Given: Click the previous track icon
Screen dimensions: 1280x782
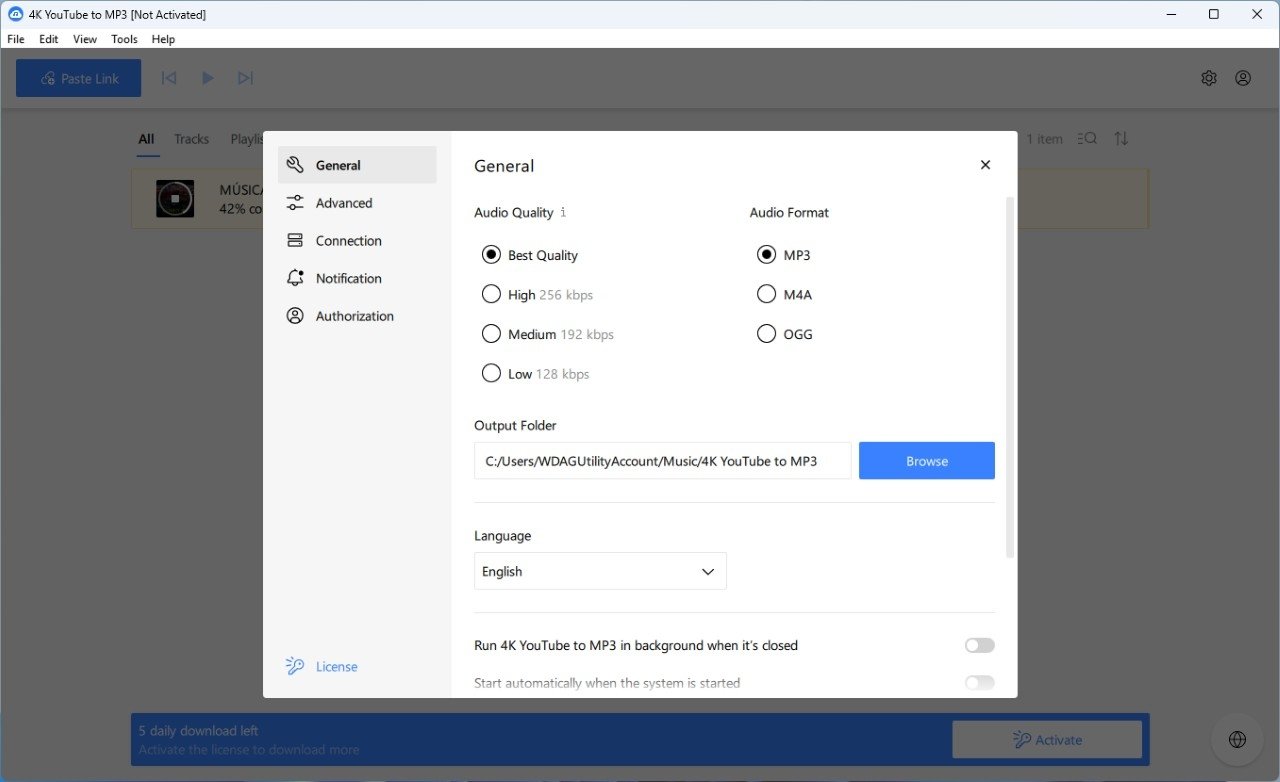Looking at the screenshot, I should tap(169, 78).
